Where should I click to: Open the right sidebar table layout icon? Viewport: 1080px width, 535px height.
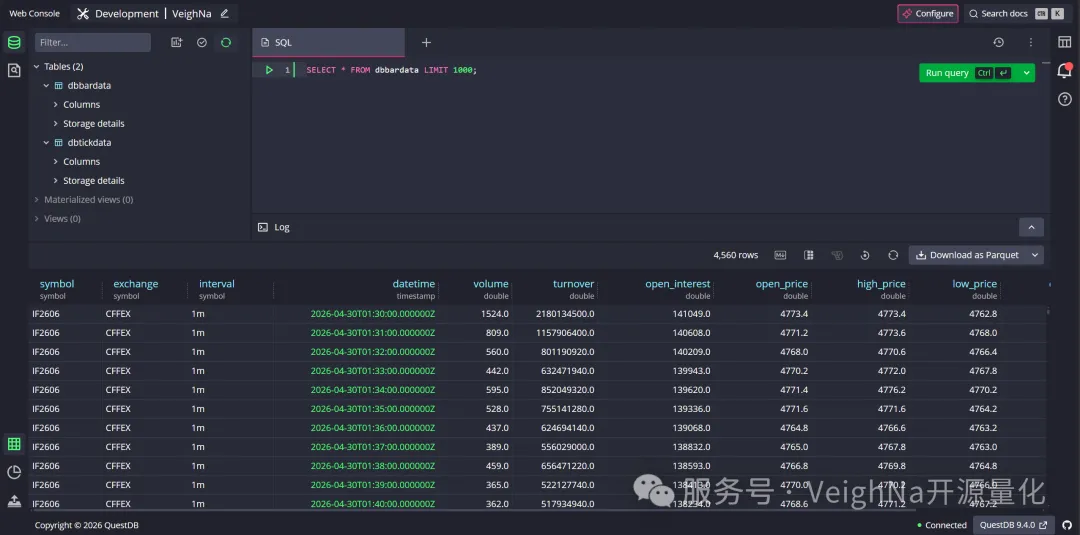[x=1065, y=43]
